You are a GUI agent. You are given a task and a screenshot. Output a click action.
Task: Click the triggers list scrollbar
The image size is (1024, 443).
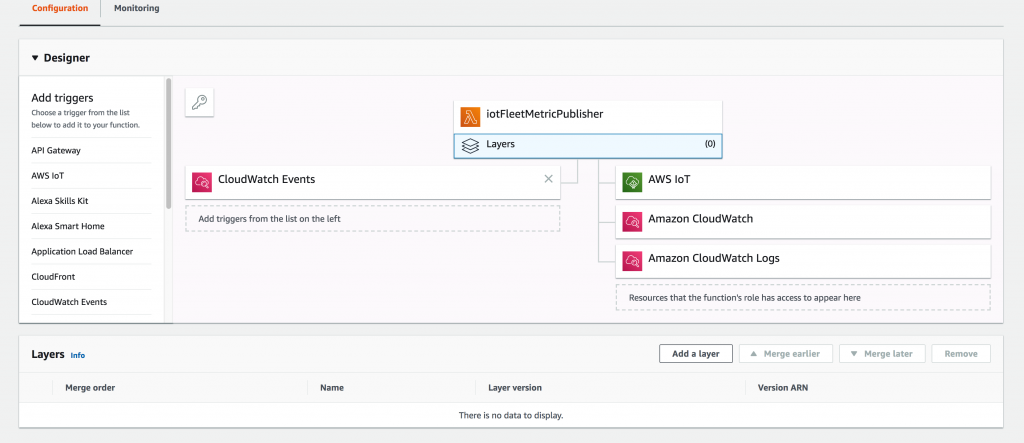click(168, 144)
